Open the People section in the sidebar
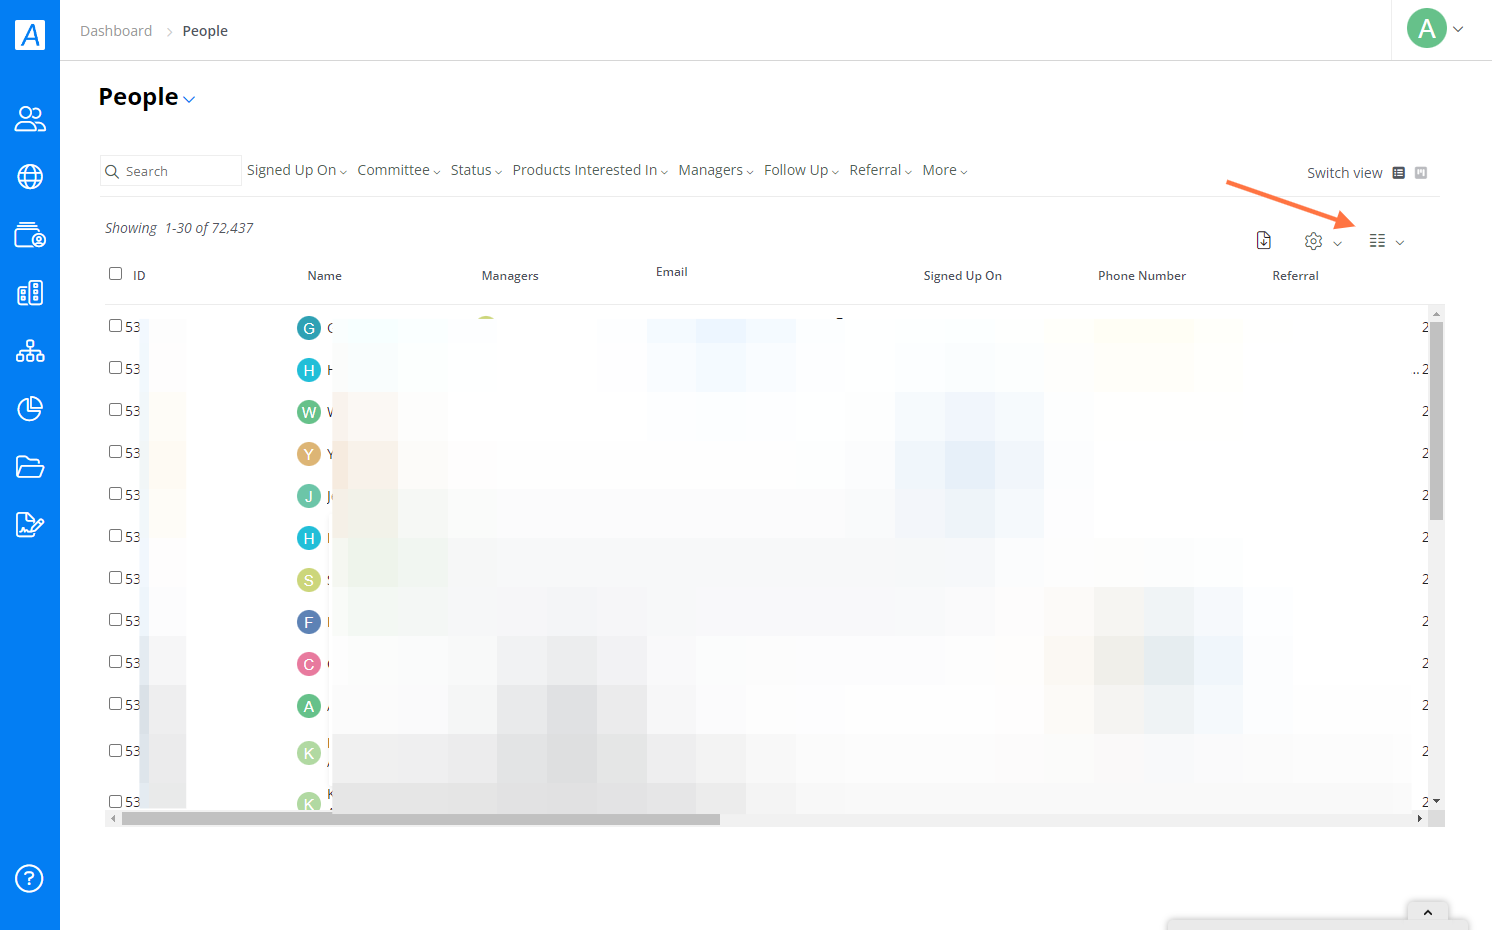The image size is (1492, 930). pyautogui.click(x=30, y=119)
